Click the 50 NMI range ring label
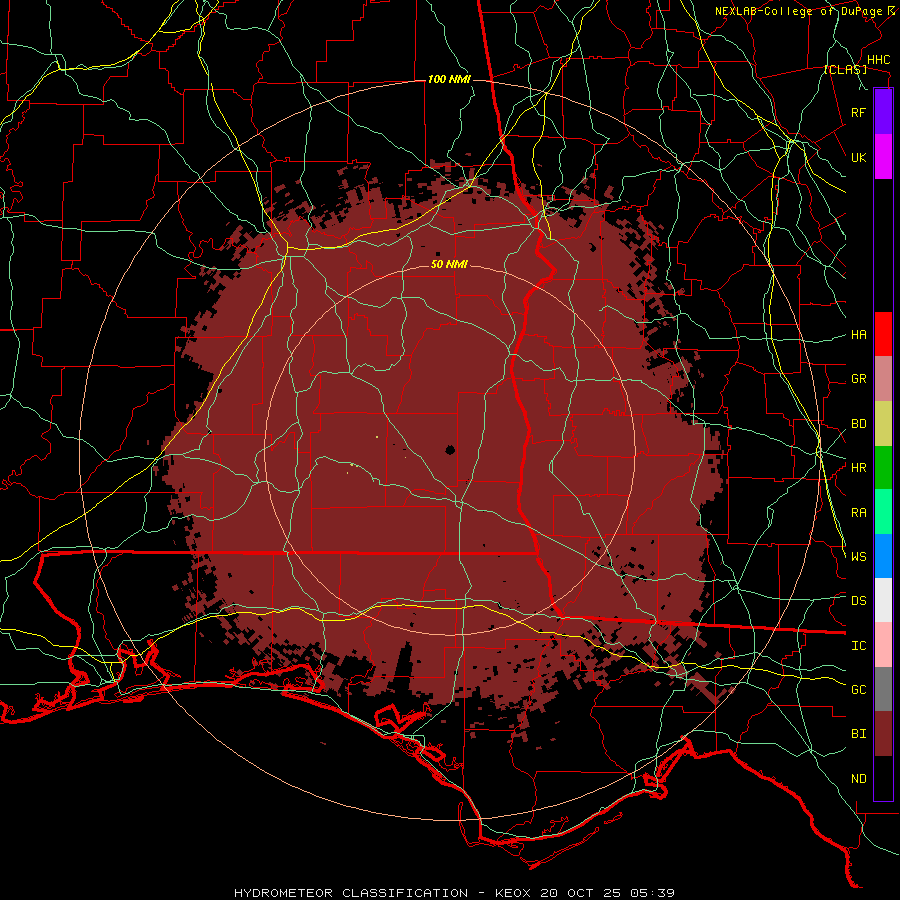This screenshot has height=900, width=900. 449,265
